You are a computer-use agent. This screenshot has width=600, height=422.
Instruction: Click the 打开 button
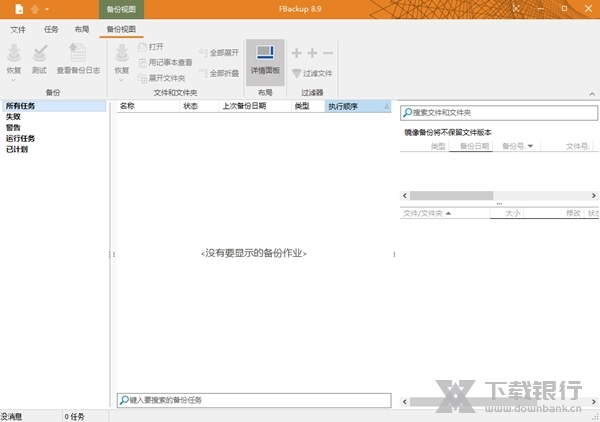(x=151, y=47)
